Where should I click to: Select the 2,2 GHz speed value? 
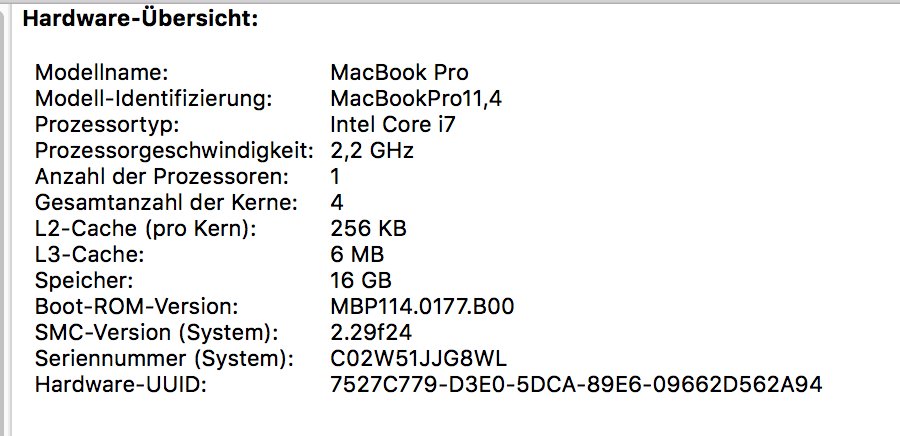pyautogui.click(x=372, y=151)
